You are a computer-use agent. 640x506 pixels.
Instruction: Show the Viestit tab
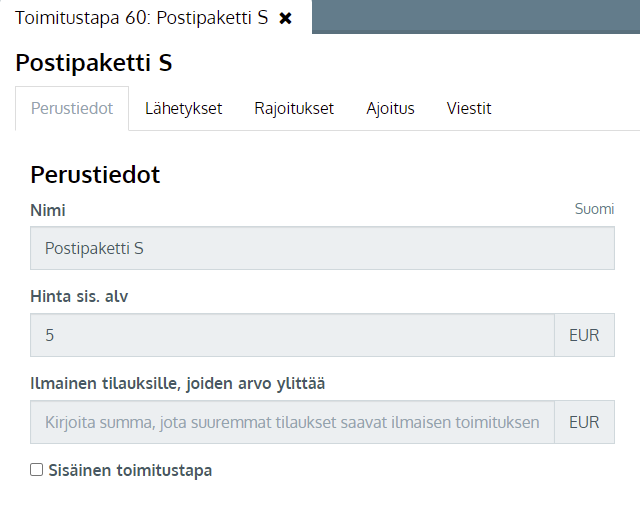(469, 109)
